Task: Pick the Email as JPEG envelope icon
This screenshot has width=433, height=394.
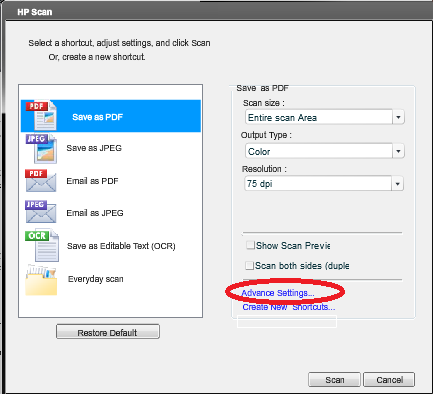Action: [x=41, y=211]
